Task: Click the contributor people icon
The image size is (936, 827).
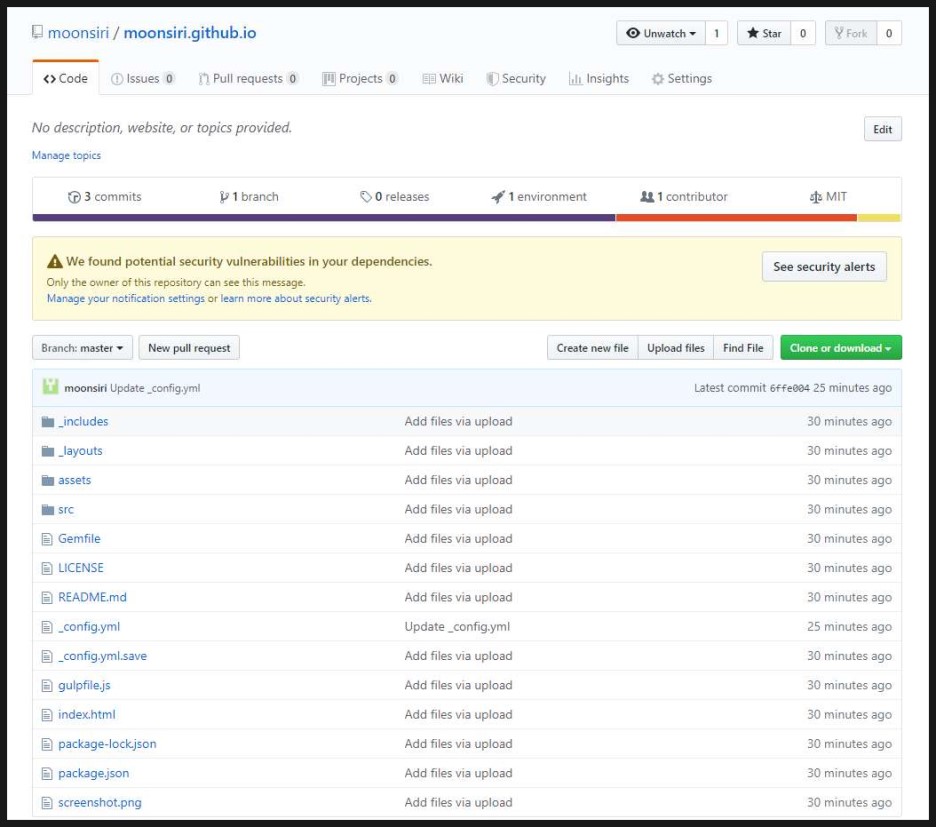Action: (x=647, y=196)
